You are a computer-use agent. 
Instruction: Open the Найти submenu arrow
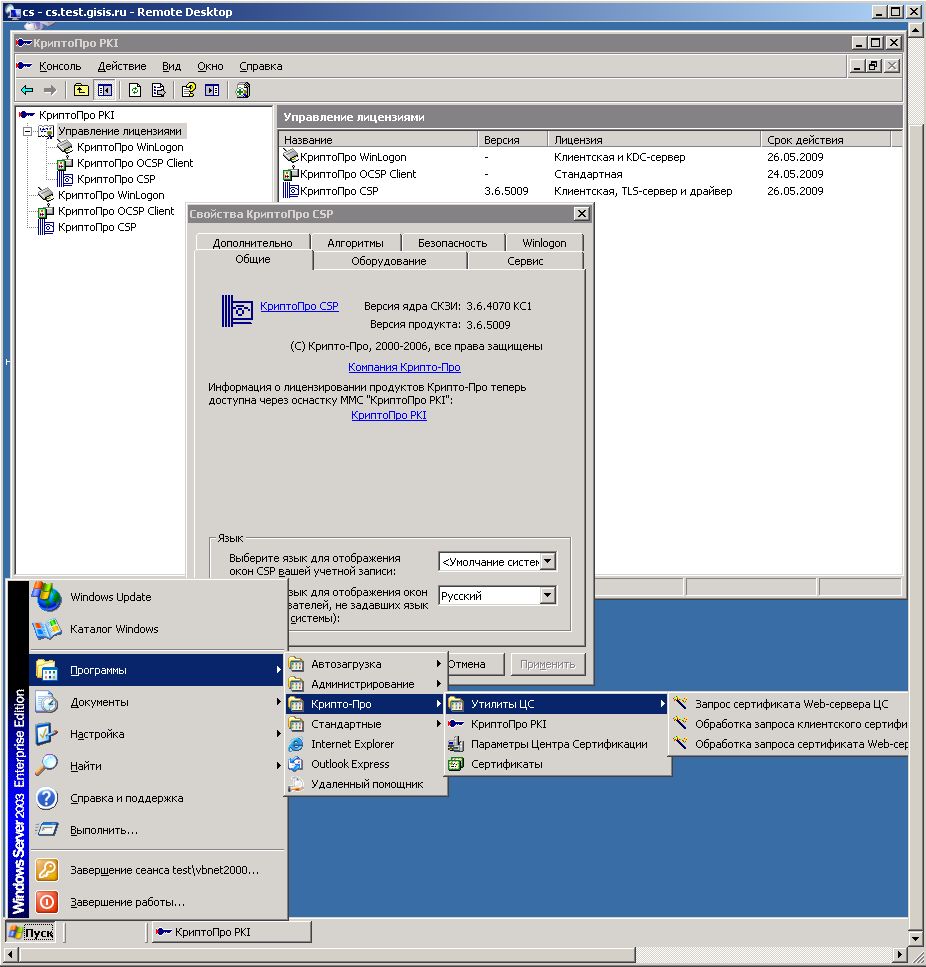click(x=279, y=766)
